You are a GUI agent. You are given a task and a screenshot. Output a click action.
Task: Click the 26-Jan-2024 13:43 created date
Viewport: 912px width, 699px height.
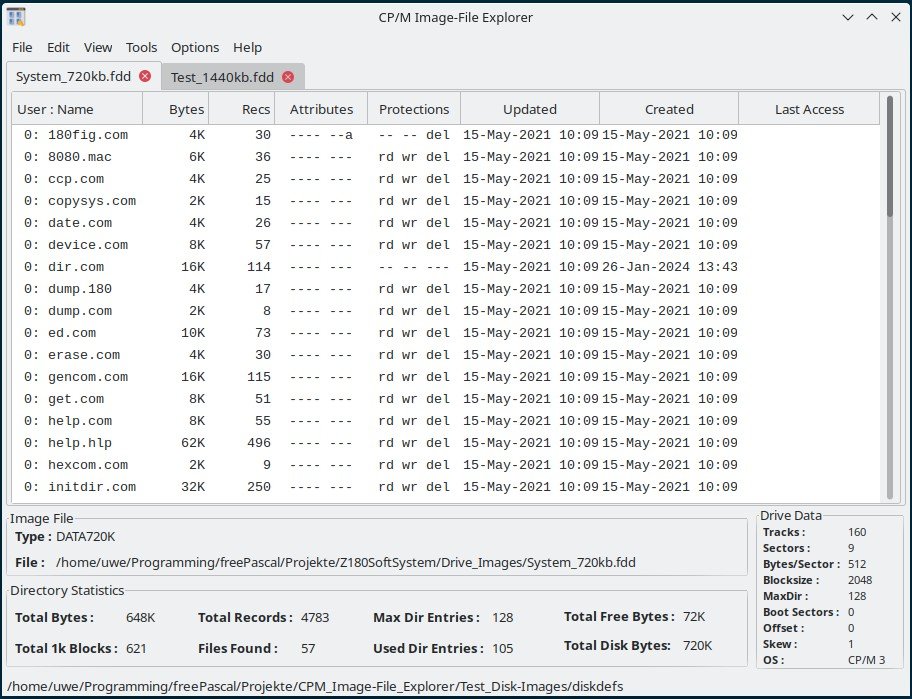[669, 267]
